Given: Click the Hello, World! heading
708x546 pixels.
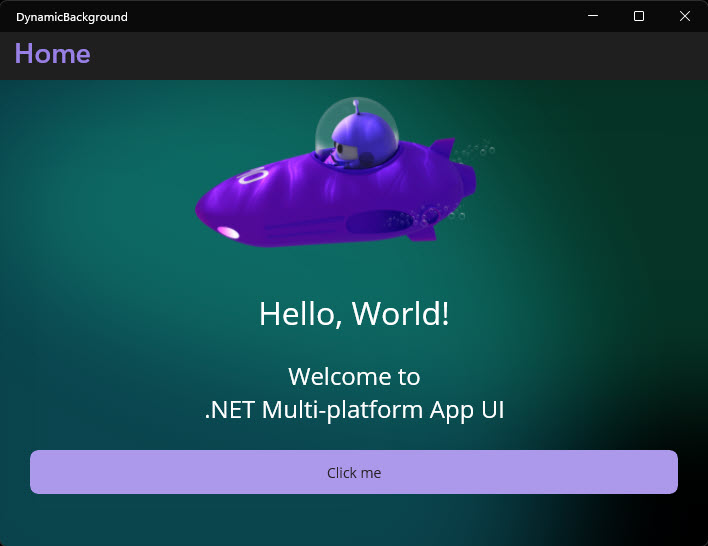Looking at the screenshot, I should 354,313.
